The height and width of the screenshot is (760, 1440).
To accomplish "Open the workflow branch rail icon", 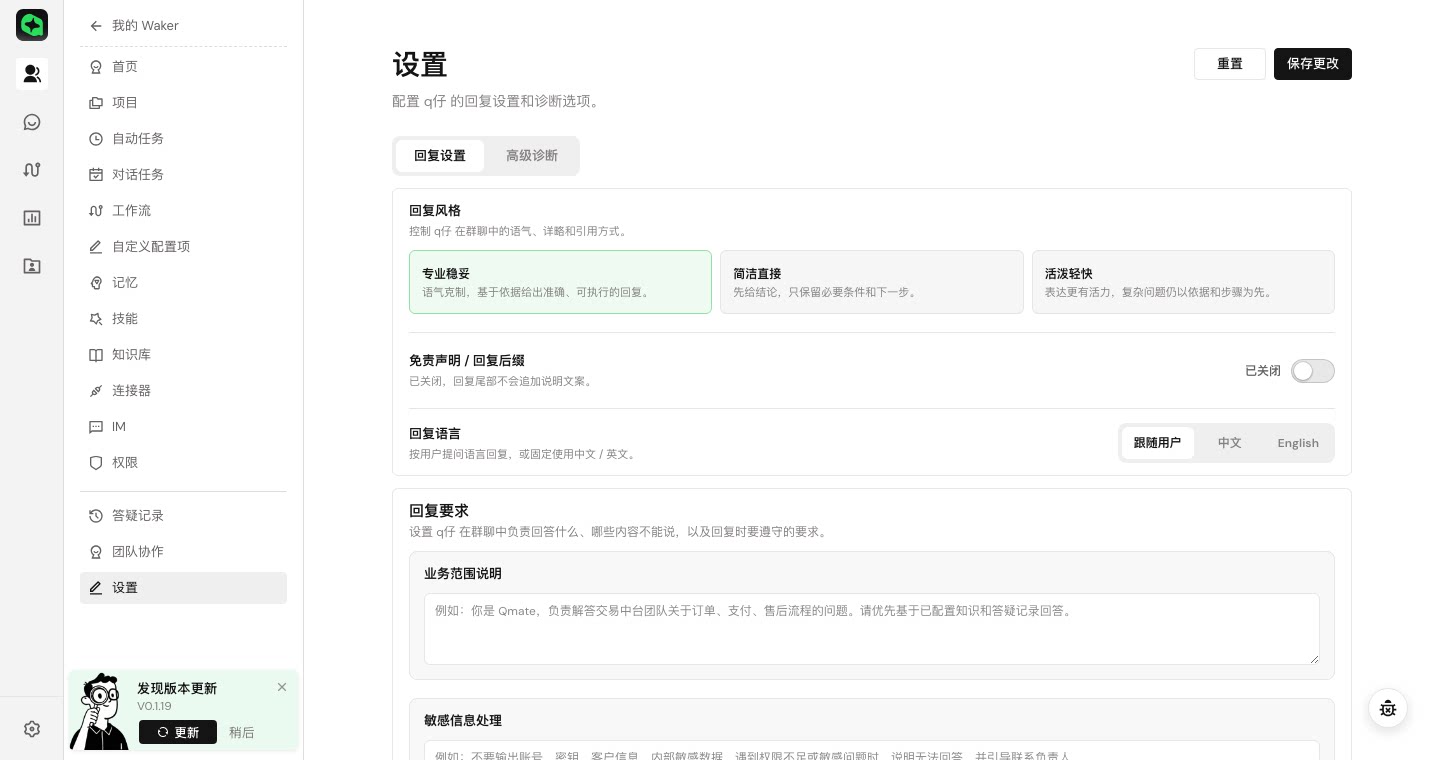I will click(x=32, y=170).
